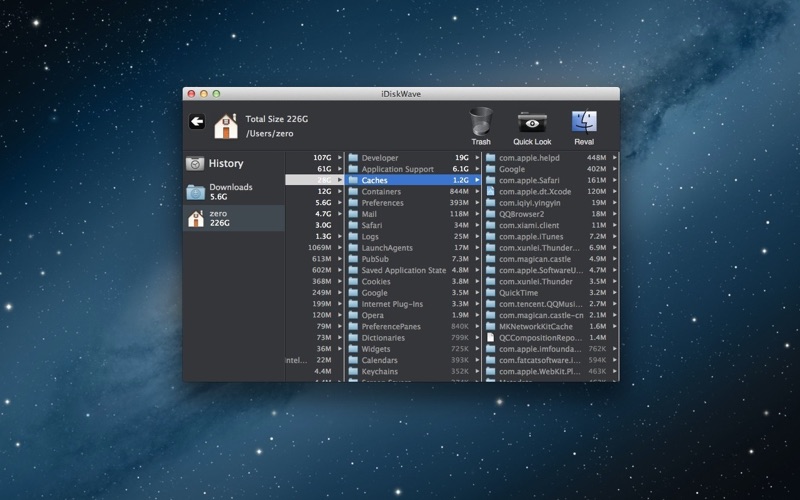Expand arrow of com.apple.Safari 161M
The image size is (800, 500).
point(614,180)
